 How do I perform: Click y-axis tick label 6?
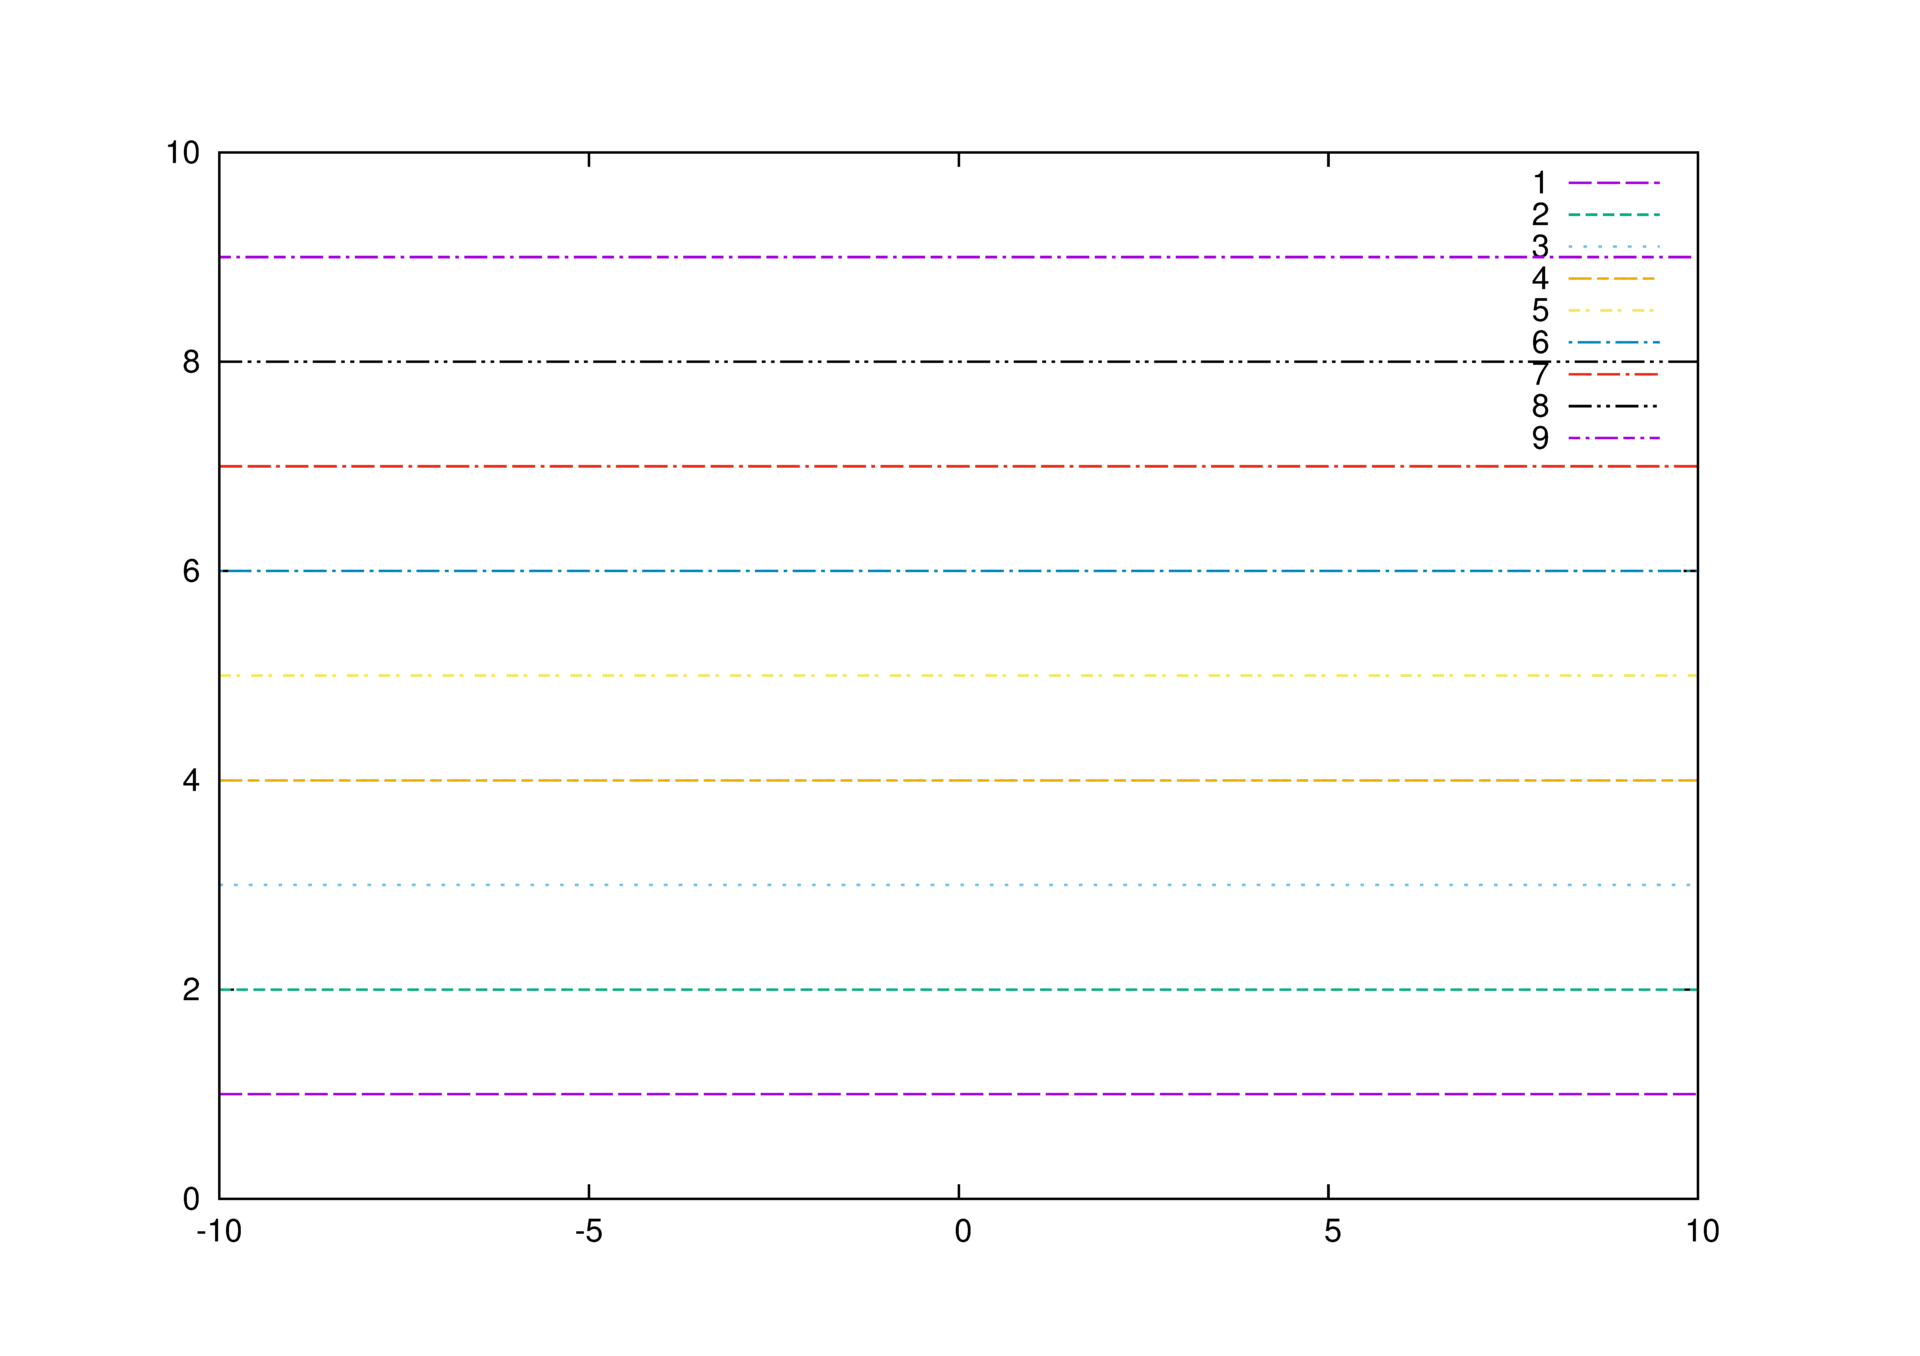(191, 571)
